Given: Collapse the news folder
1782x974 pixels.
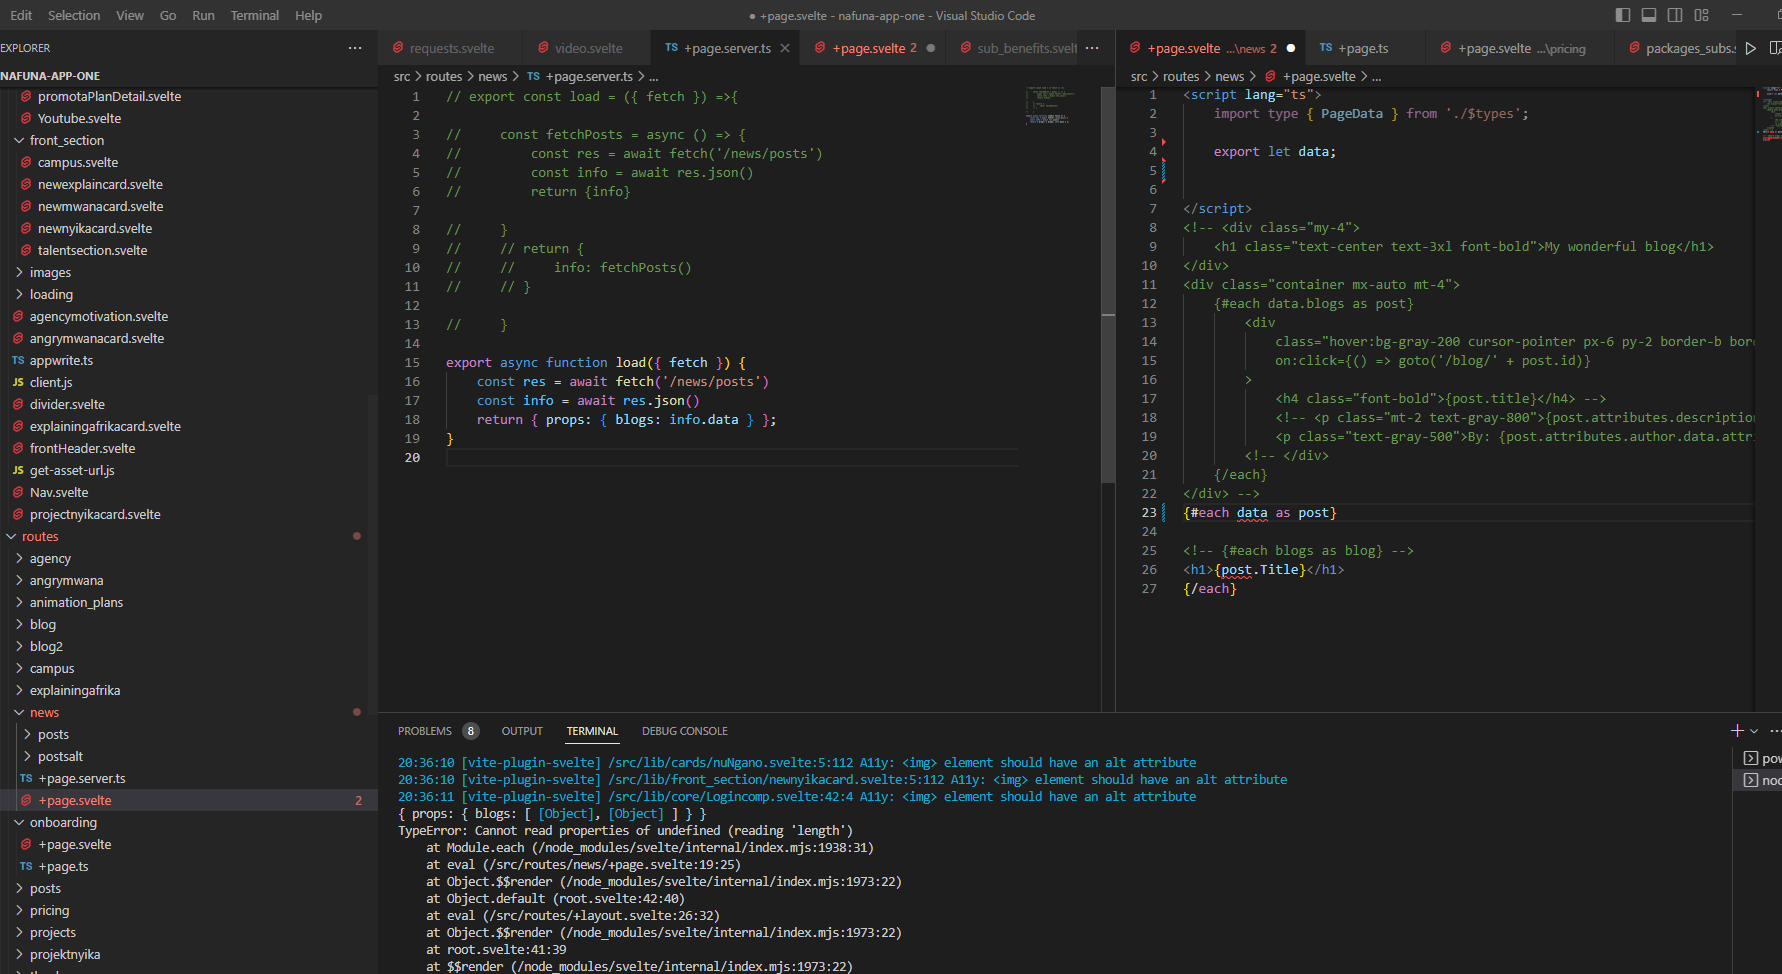Looking at the screenshot, I should [44, 712].
